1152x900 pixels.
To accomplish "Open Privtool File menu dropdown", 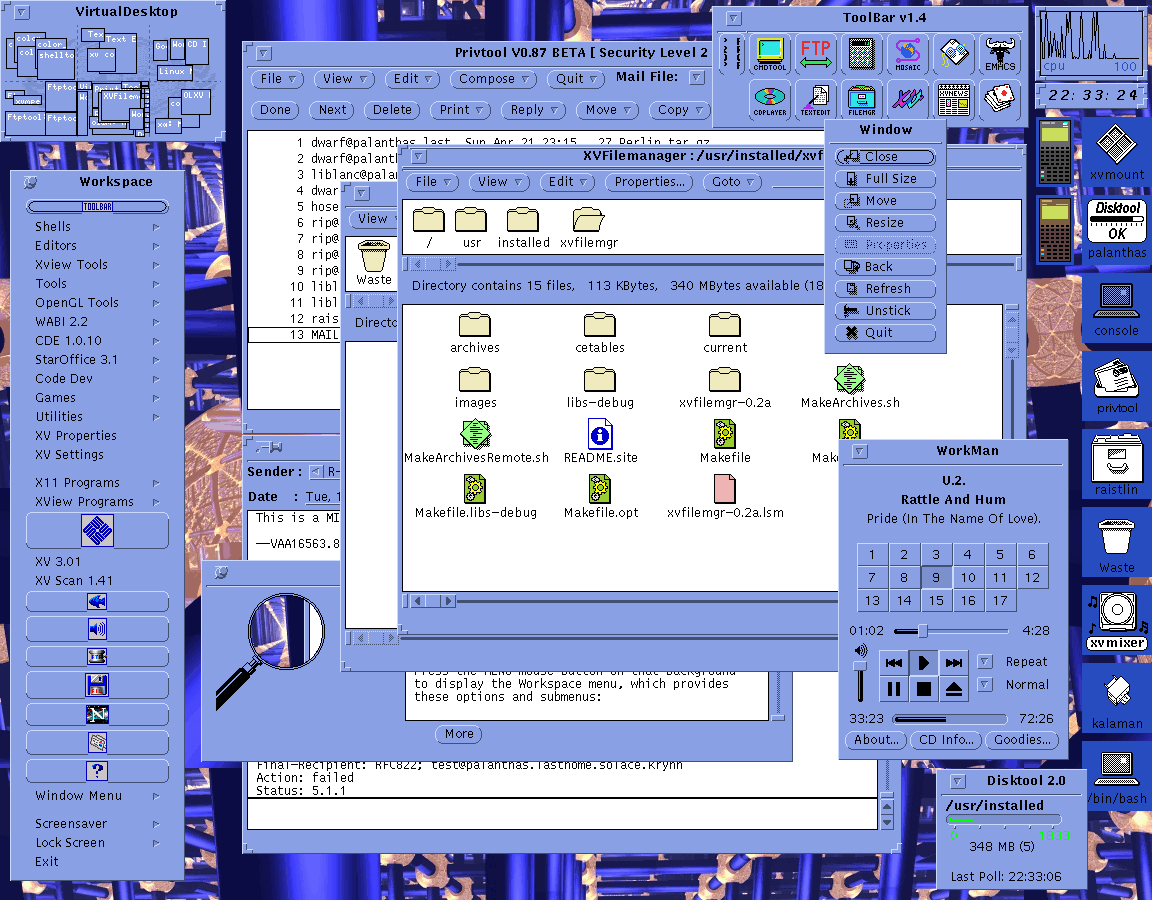I will pyautogui.click(x=277, y=79).
